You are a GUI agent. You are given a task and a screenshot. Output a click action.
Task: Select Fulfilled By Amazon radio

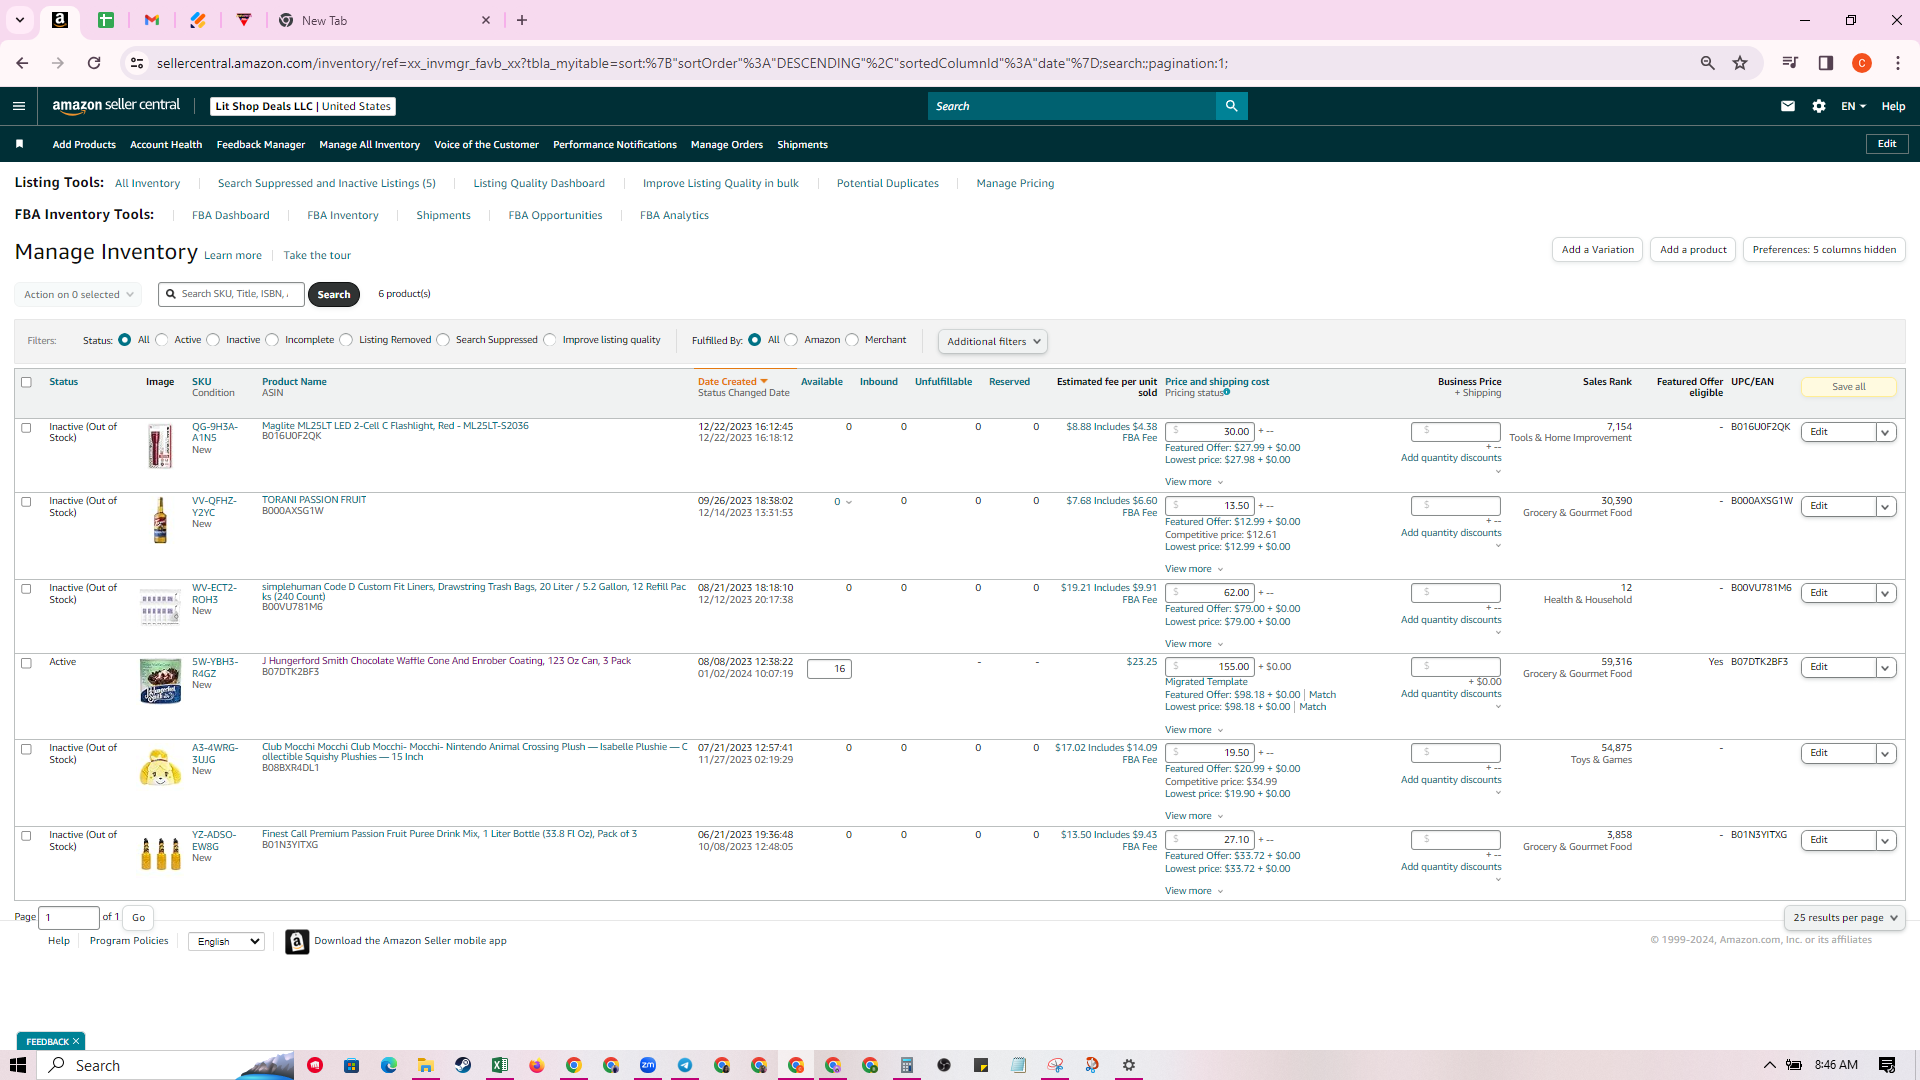(x=791, y=340)
